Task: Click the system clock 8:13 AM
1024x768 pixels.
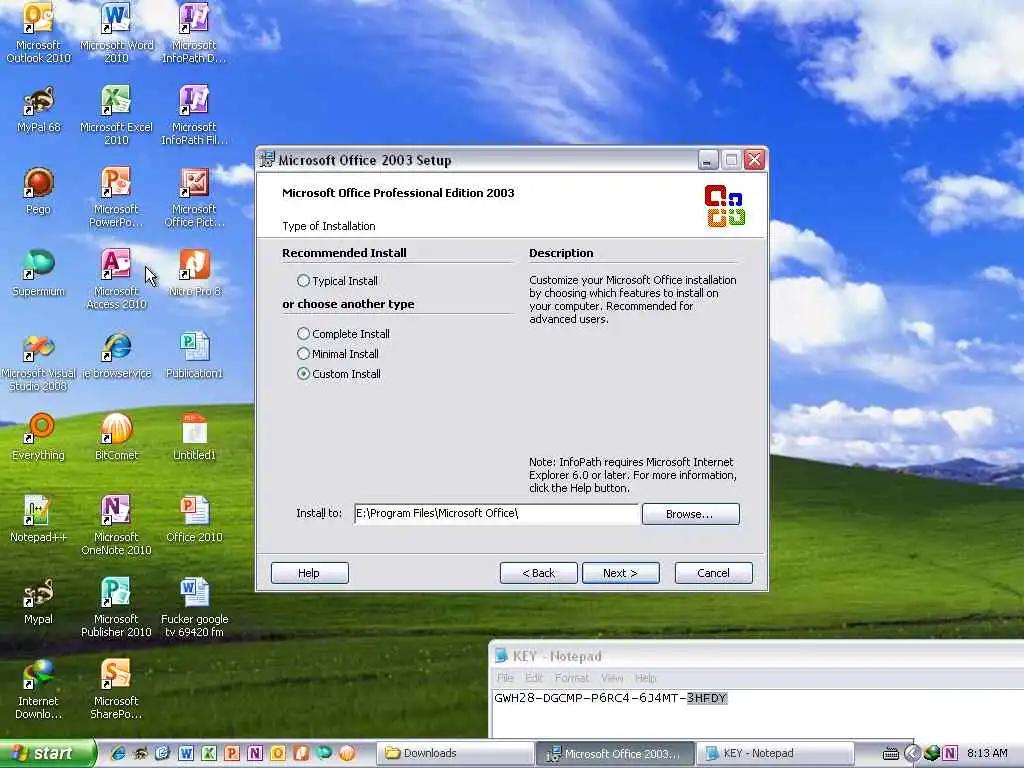Action: click(x=987, y=753)
